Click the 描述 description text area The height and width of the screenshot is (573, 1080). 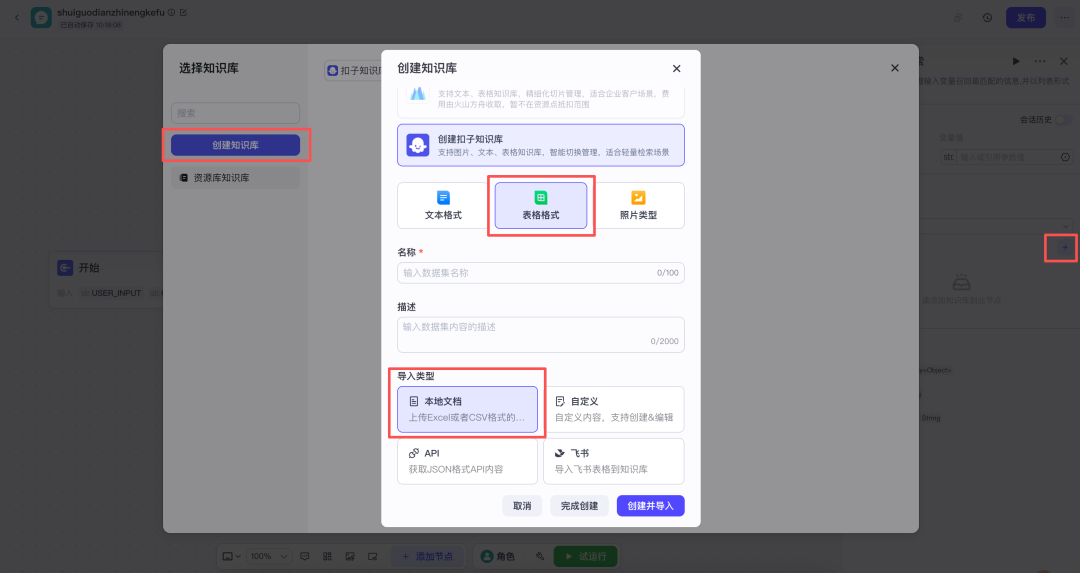coord(540,334)
